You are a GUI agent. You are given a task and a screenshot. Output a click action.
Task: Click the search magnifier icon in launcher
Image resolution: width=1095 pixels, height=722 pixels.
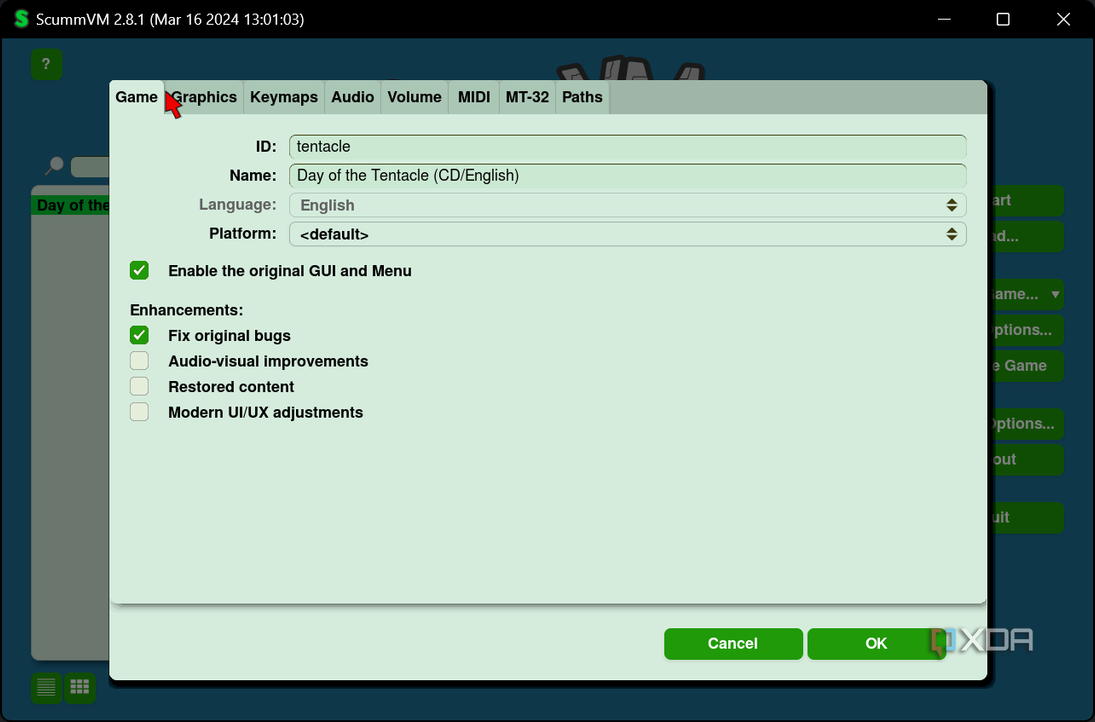[x=54, y=165]
